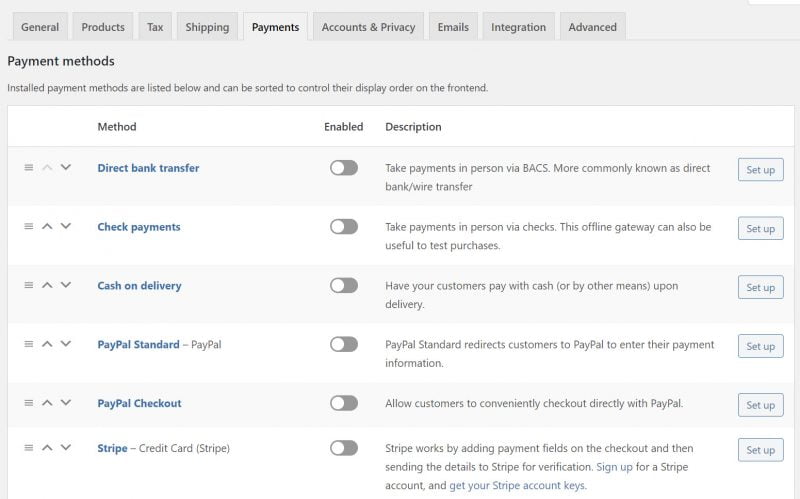800x499 pixels.
Task: Click the PayPal Checkout drag handle icon
Action: (x=29, y=403)
